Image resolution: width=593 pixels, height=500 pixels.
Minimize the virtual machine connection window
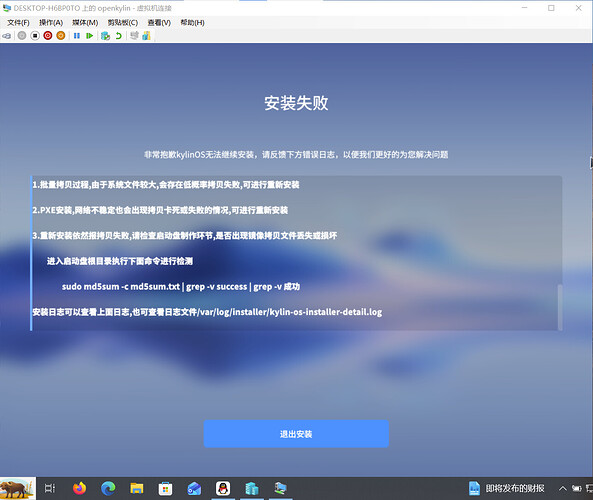[525, 8]
